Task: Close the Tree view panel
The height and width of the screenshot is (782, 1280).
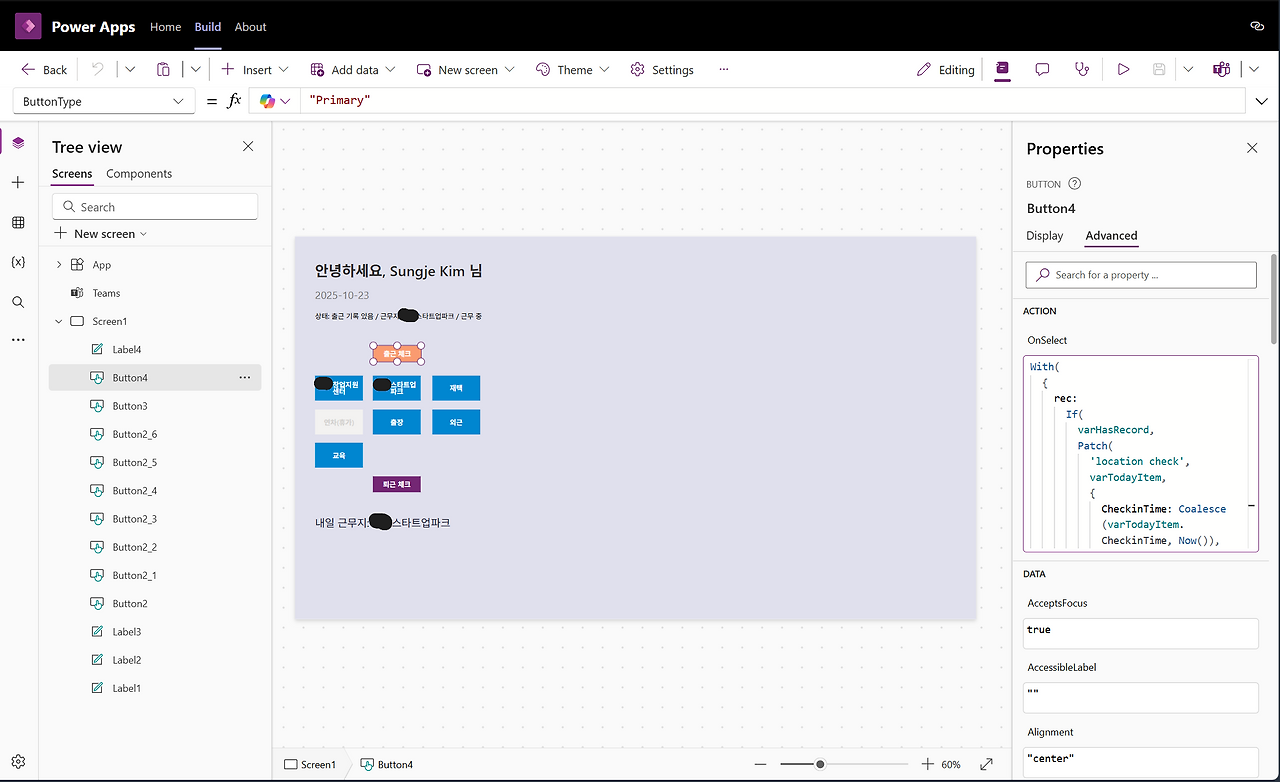Action: coord(248,147)
